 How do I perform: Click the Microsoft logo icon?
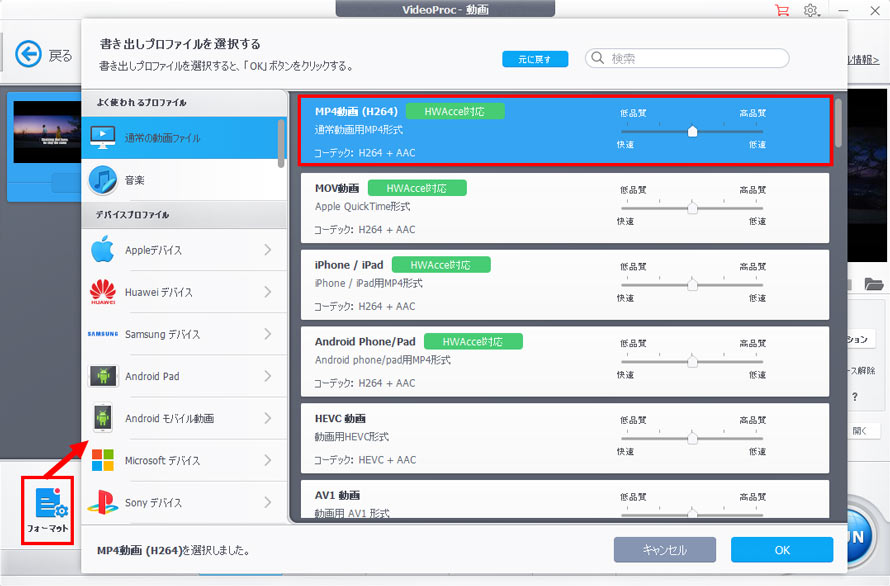[103, 460]
